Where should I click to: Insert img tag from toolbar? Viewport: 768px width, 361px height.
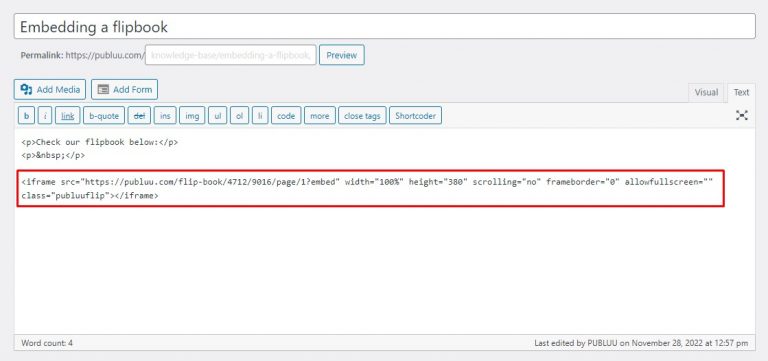[192, 116]
